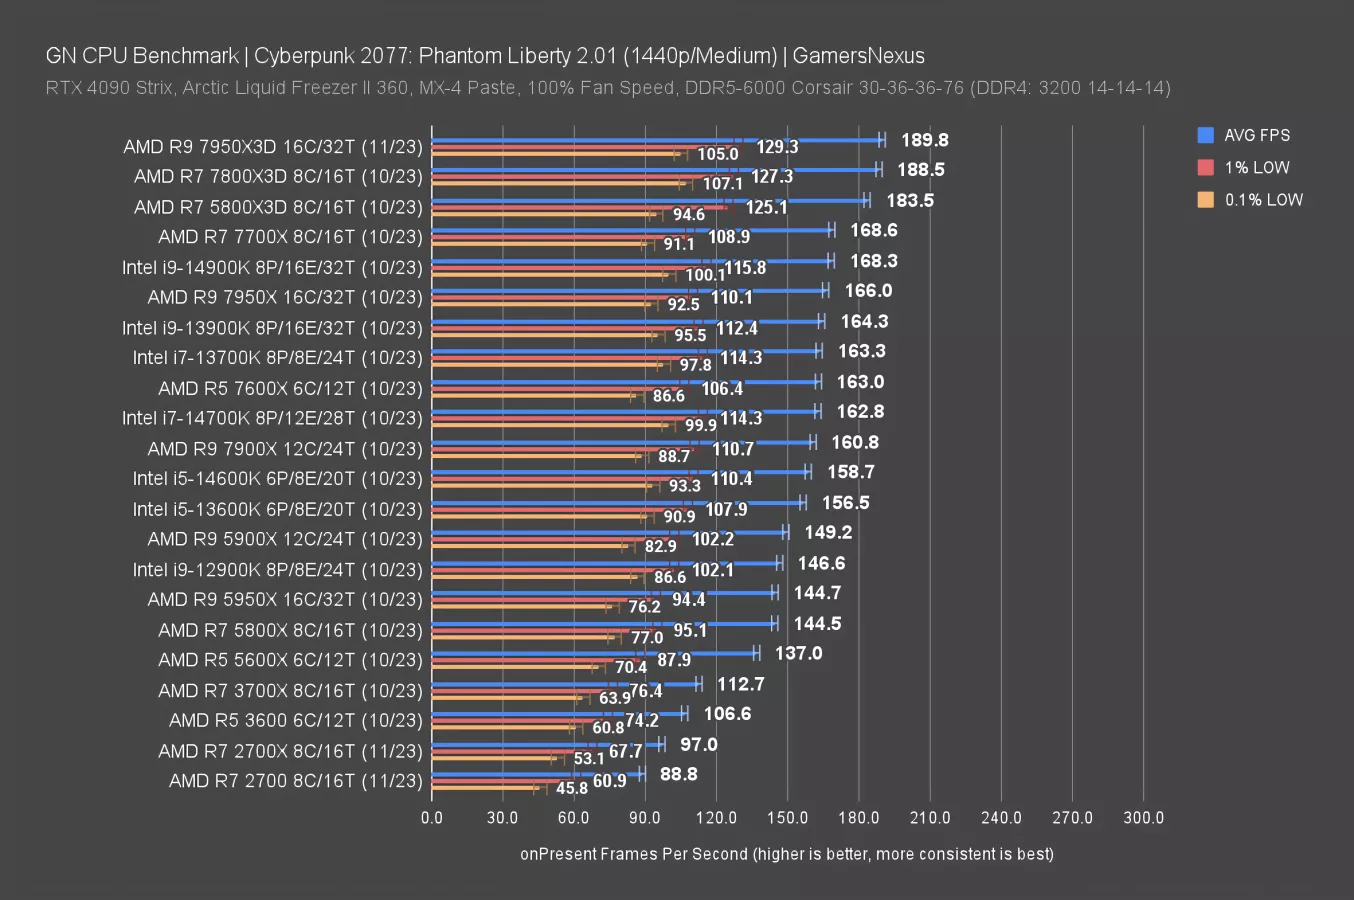
Task: Click the 300.0 x-axis tick label
Action: 1143,817
